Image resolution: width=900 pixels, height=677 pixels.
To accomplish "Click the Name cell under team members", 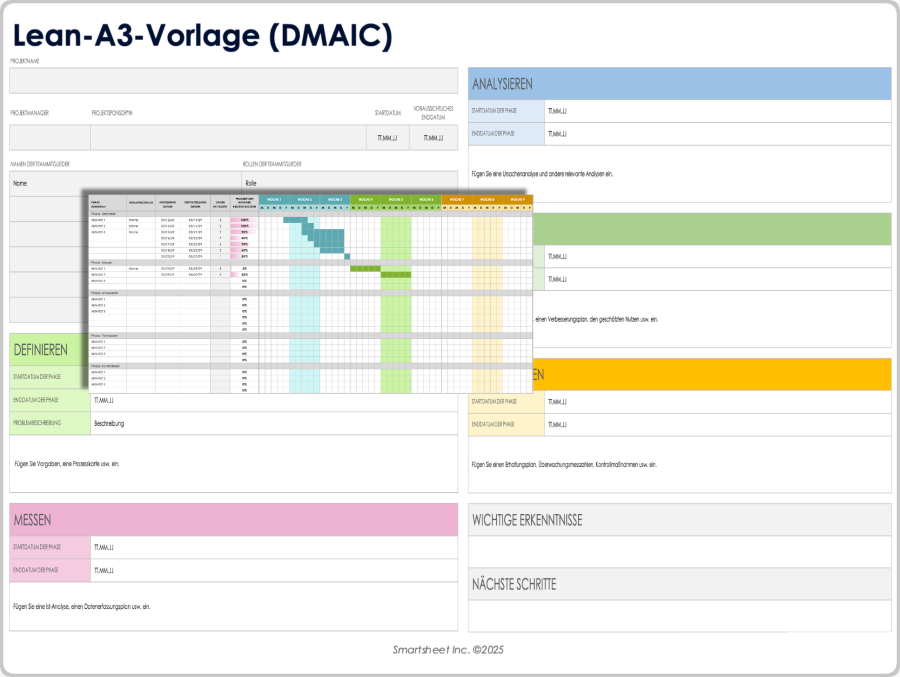I will tap(126, 183).
